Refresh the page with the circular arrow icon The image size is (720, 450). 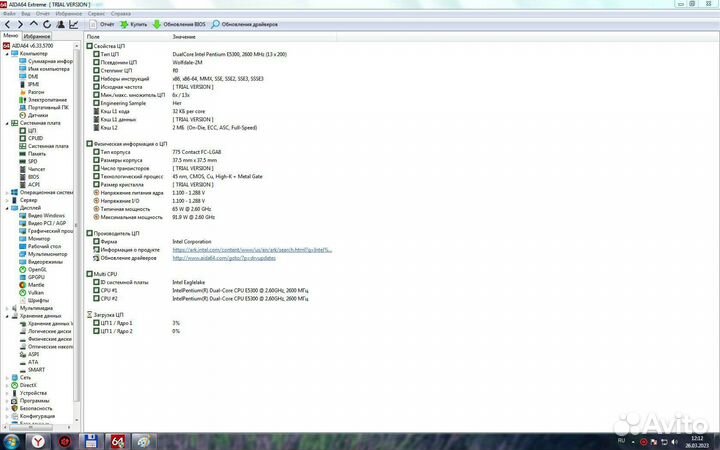[x=47, y=24]
